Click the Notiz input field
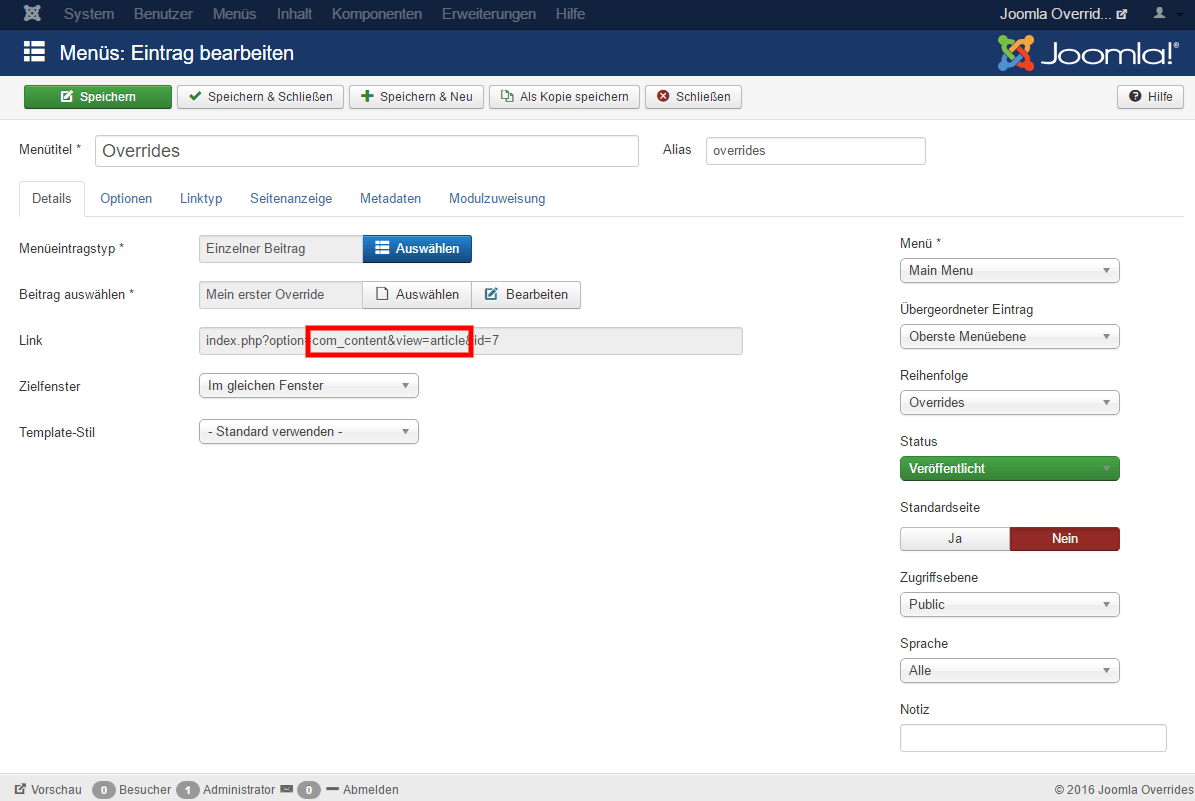The image size is (1195, 801). point(1033,738)
